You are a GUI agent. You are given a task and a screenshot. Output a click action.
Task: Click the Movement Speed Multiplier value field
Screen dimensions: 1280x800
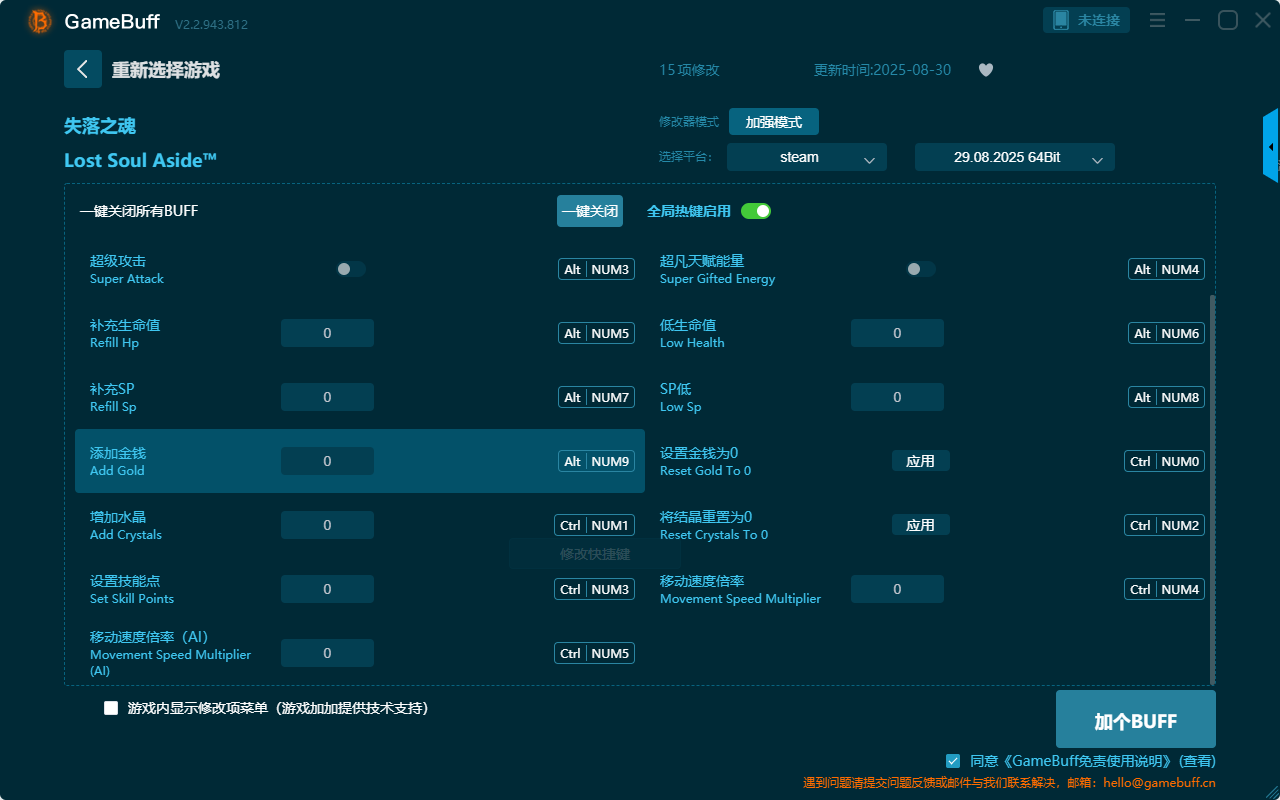tap(897, 589)
